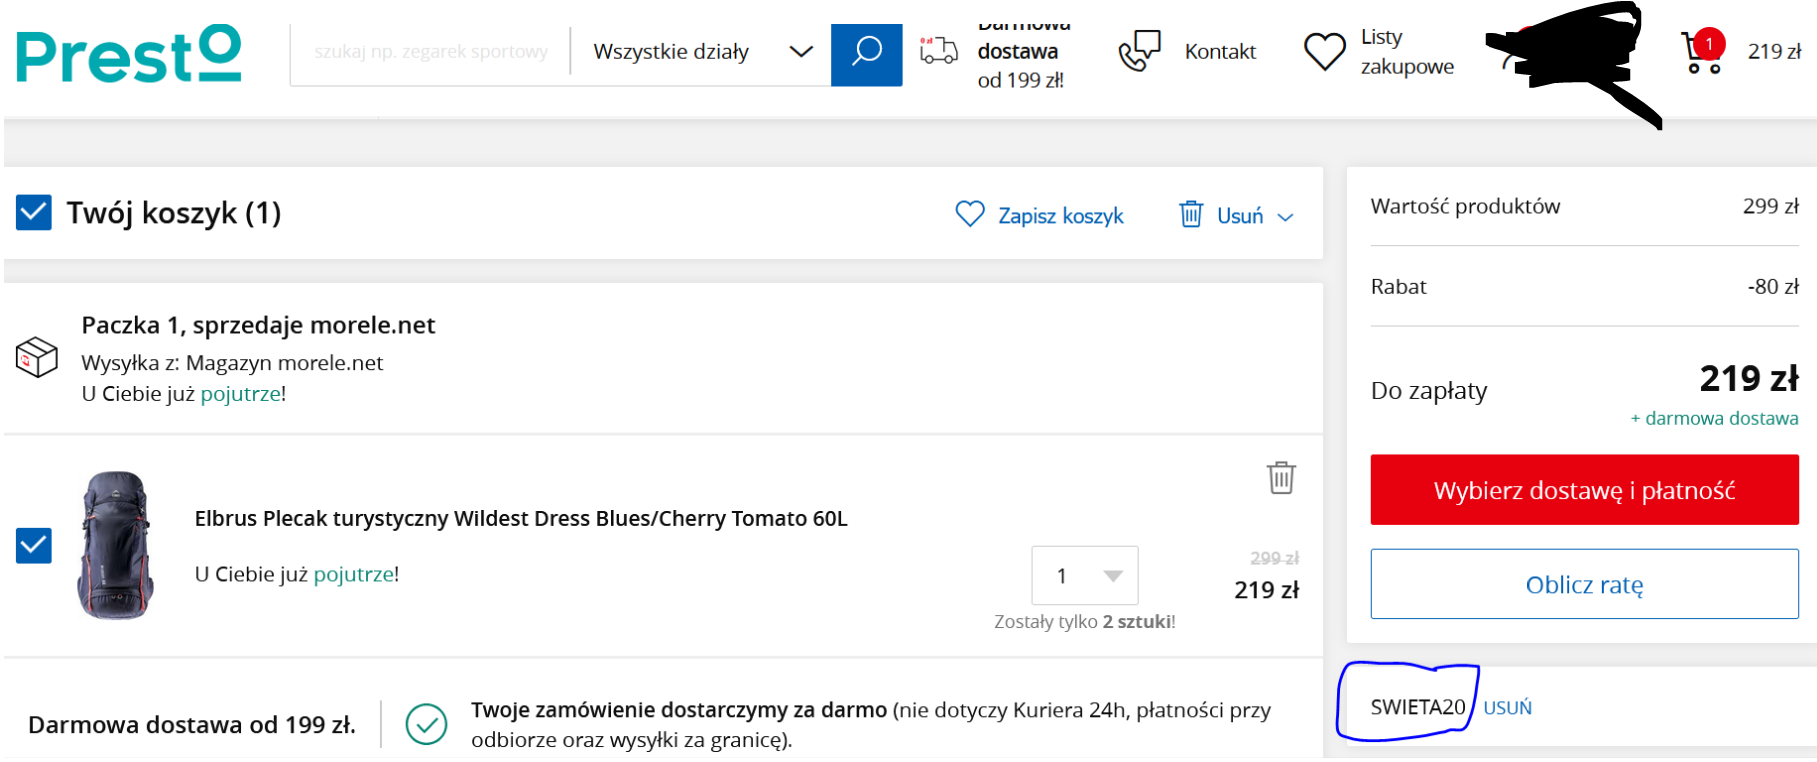This screenshot has height=762, width=1817.
Task: Click the free delivery truck icon
Action: [938, 51]
